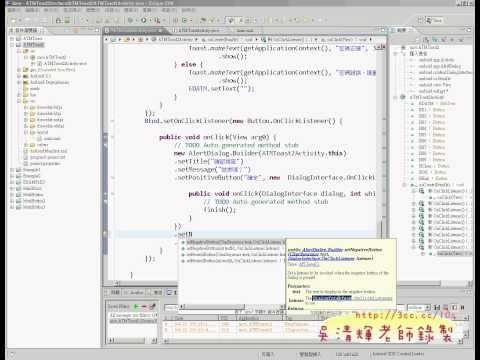Open the Run icon's dropdown arrow
Image resolution: width=480 pixels, height=360 pixels.
tap(149, 21)
